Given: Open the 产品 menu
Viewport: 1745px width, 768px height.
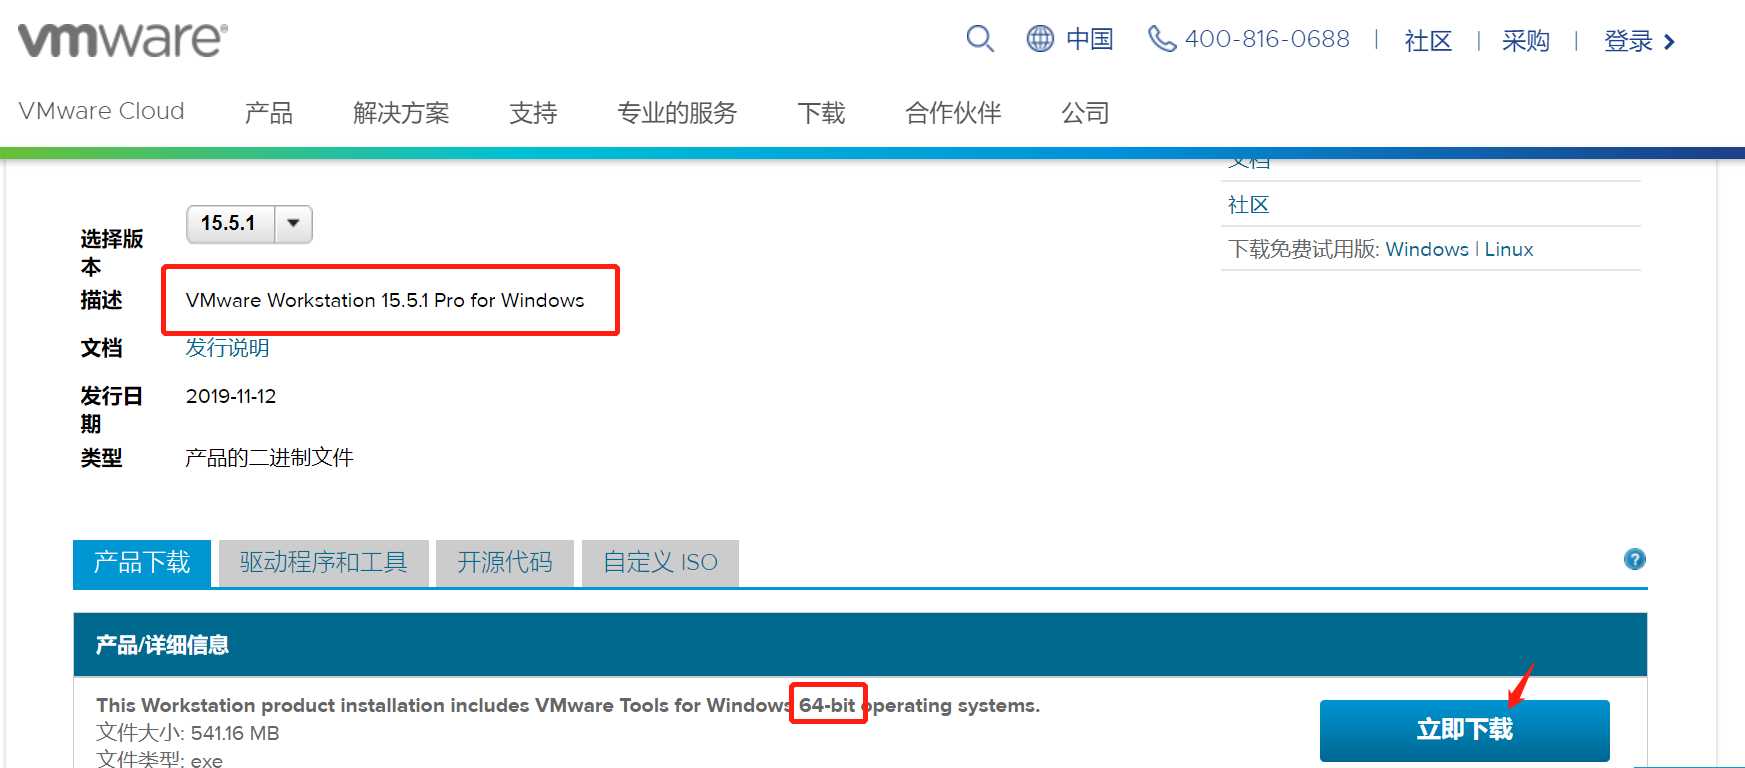Looking at the screenshot, I should click(x=269, y=113).
